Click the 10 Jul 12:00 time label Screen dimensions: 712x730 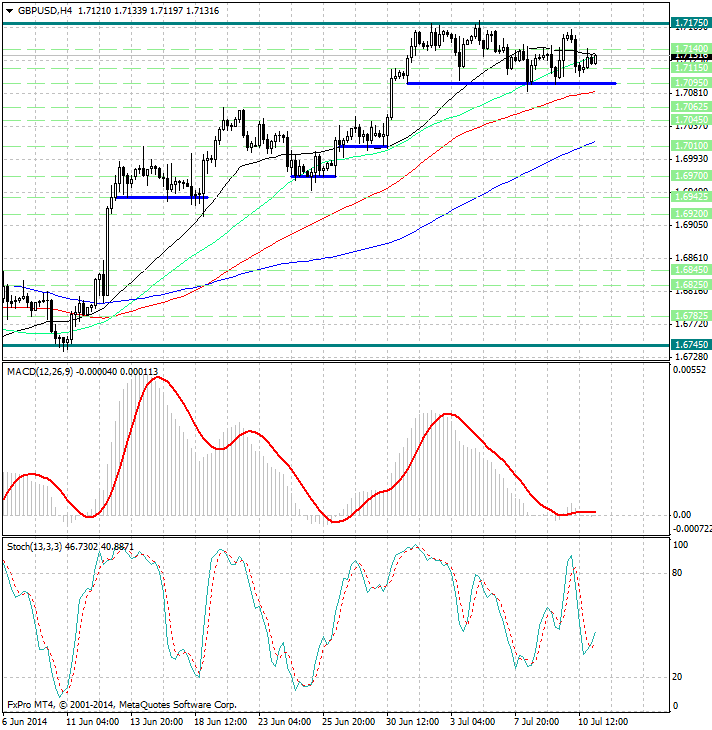pyautogui.click(x=604, y=721)
